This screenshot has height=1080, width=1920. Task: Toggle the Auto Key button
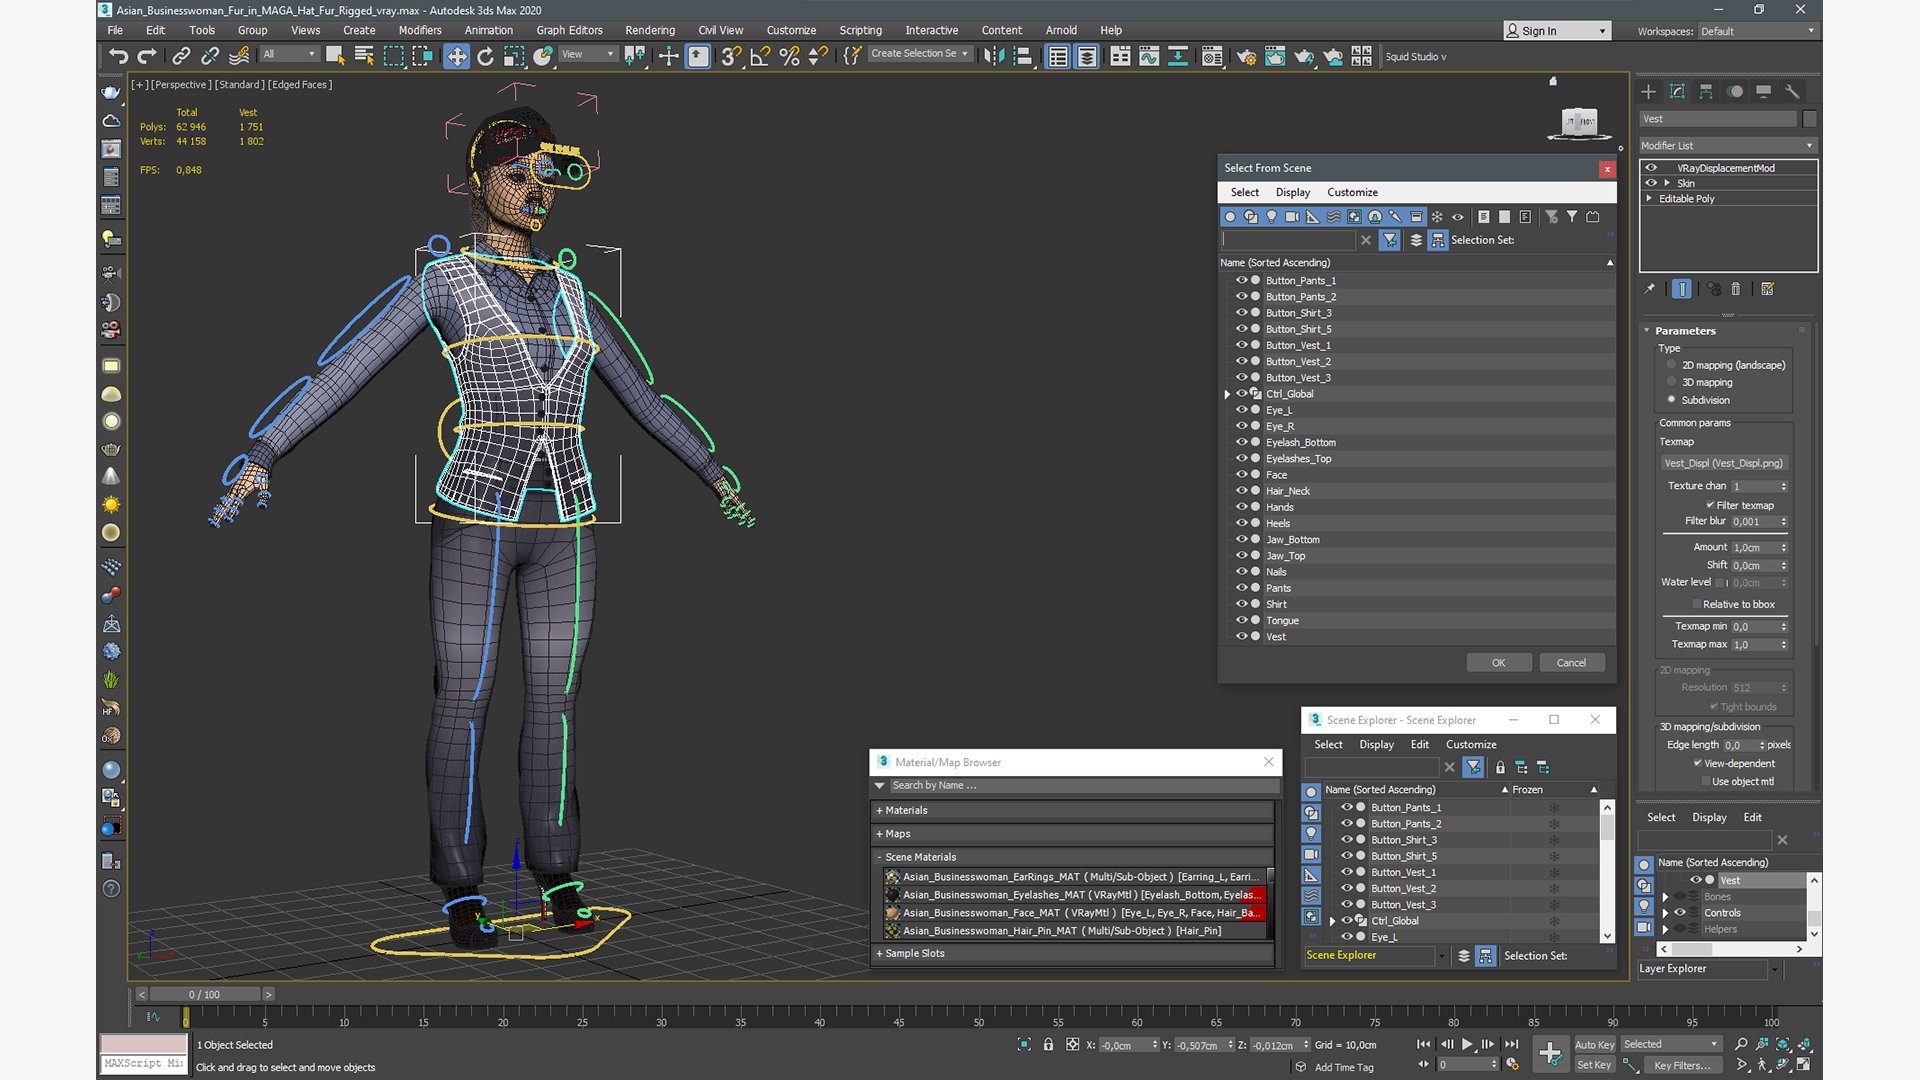(1594, 1044)
